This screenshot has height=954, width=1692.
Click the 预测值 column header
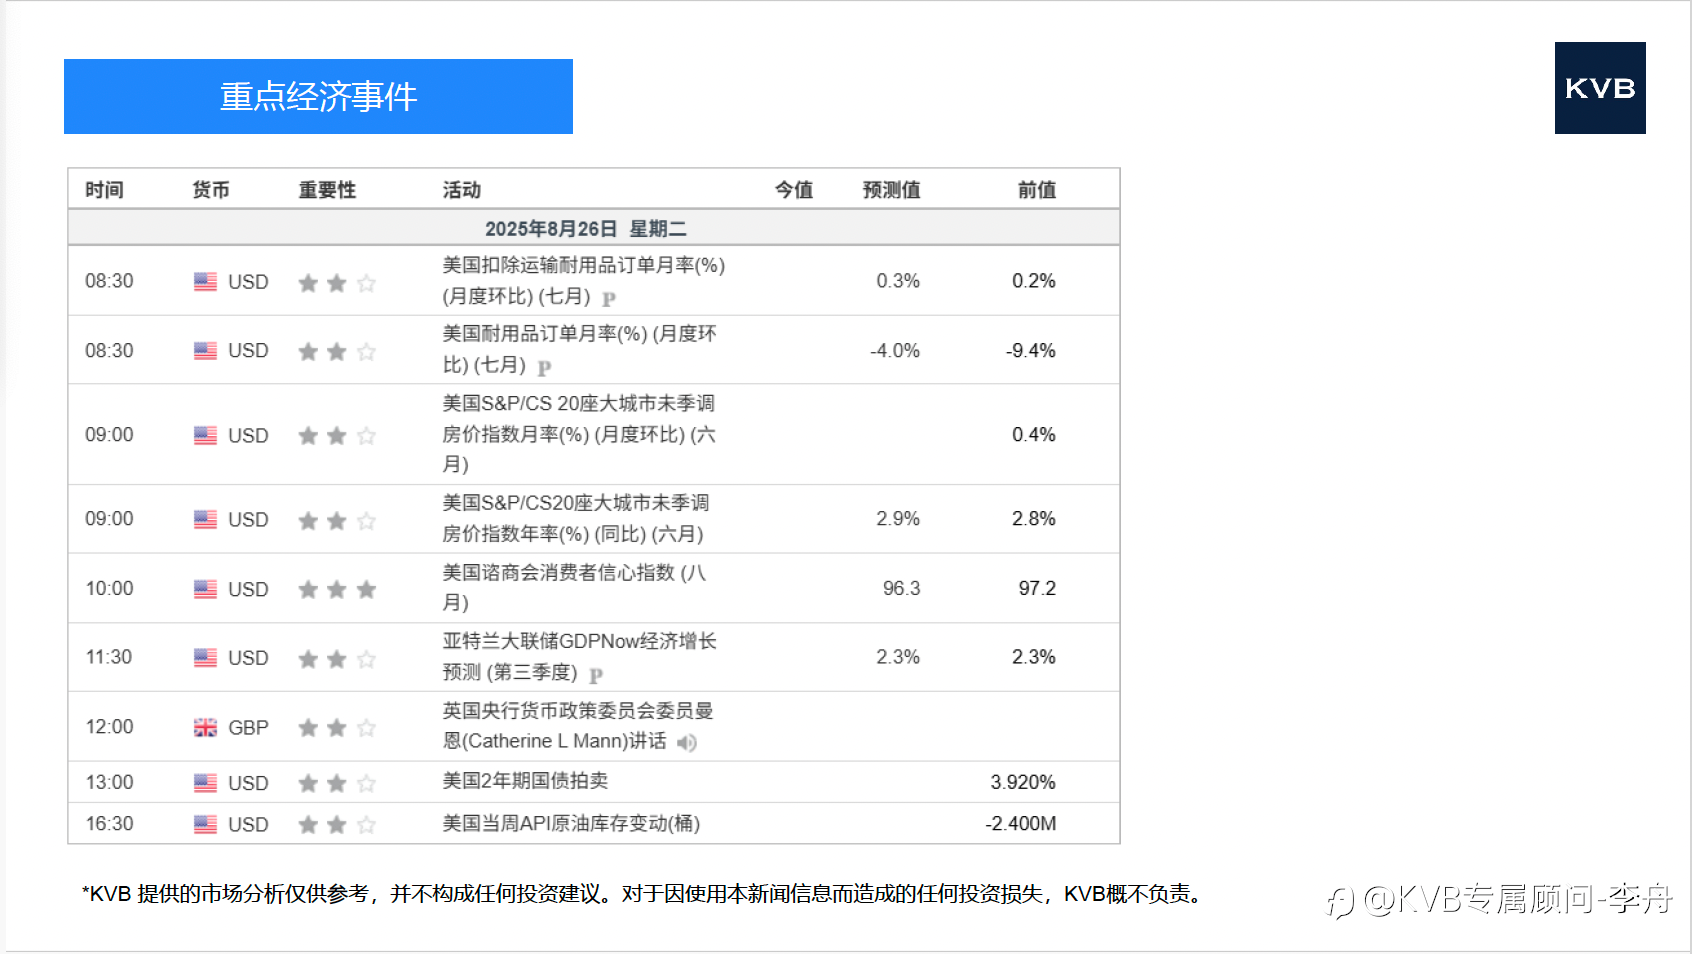(891, 190)
